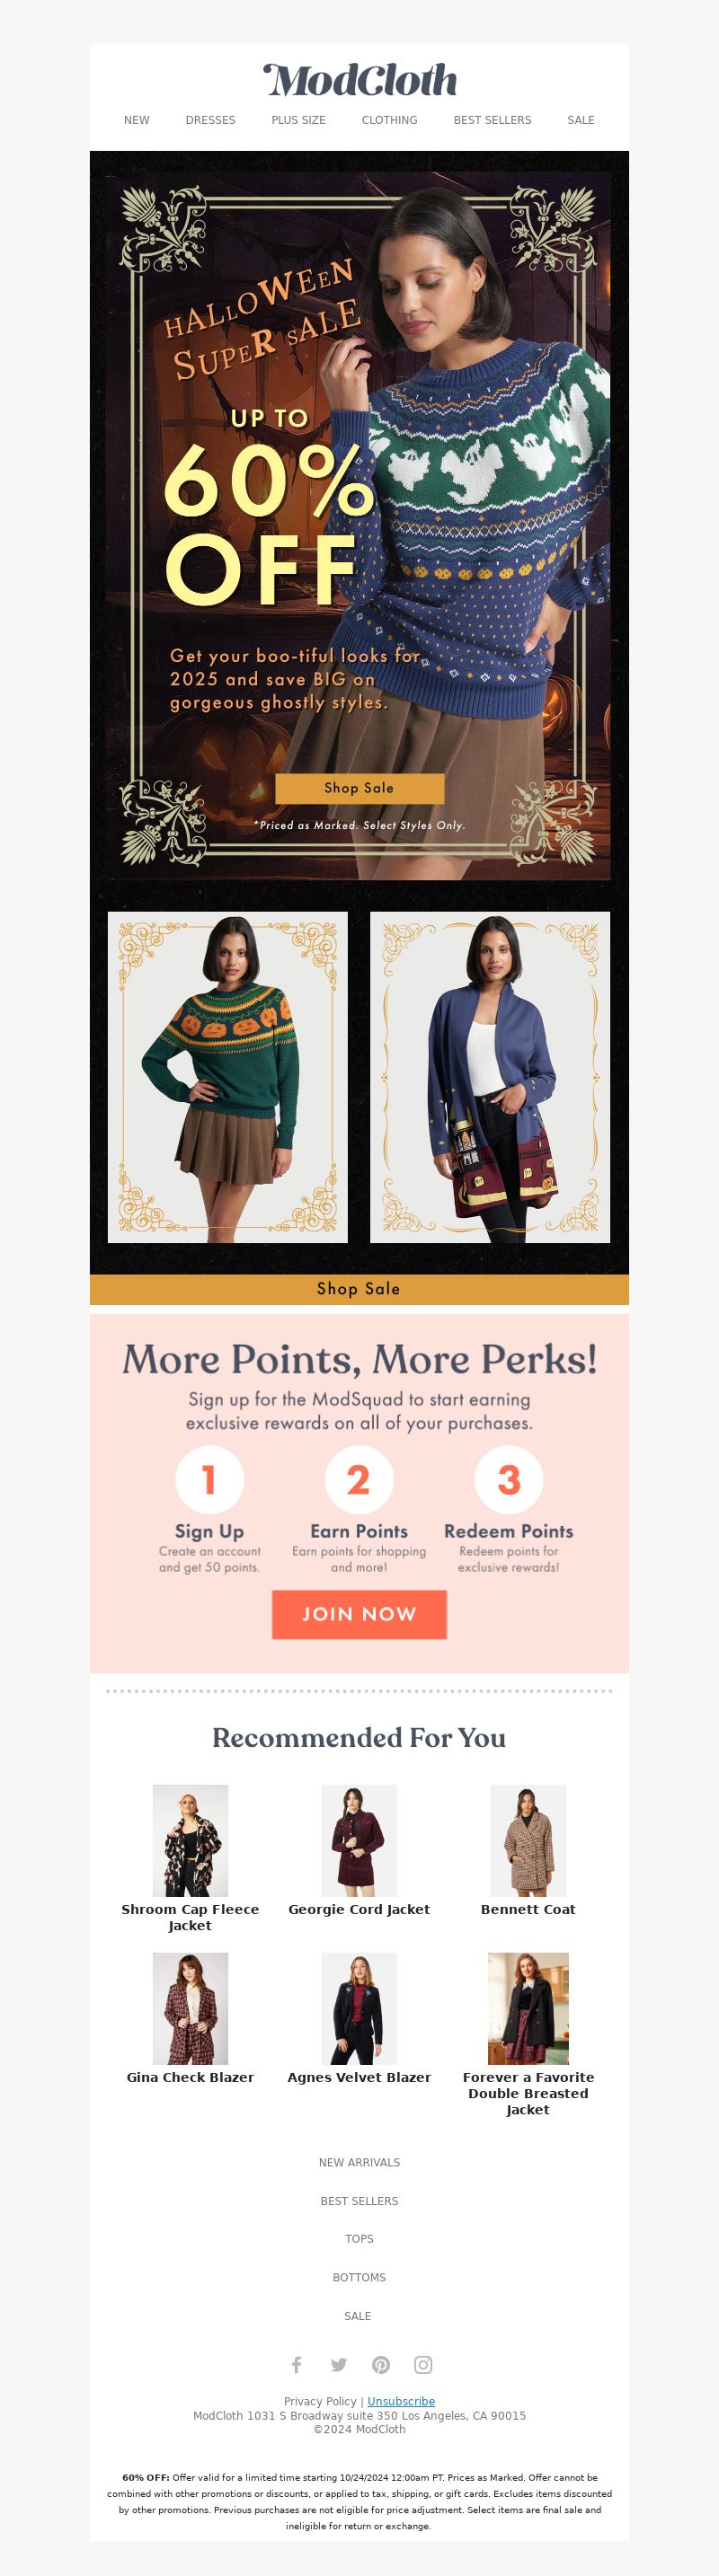View the Bennett Coat product image
The image size is (719, 2576).
(528, 1840)
